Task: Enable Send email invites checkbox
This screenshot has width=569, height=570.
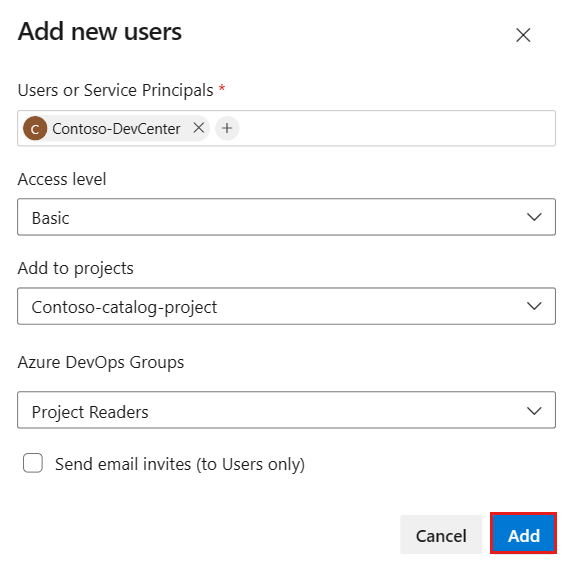Action: (x=33, y=463)
